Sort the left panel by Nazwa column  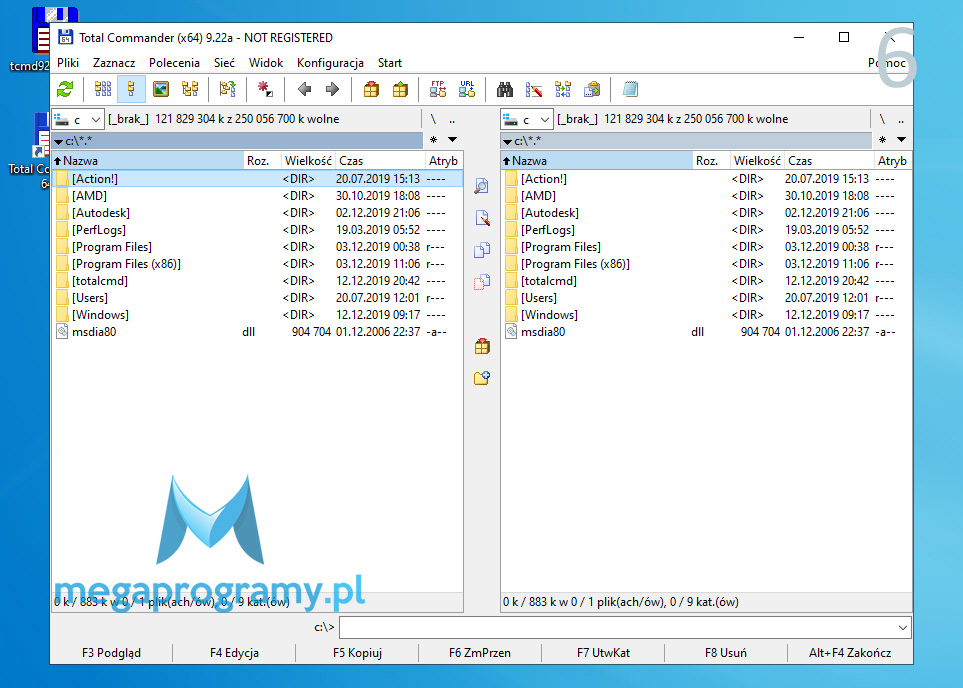click(148, 161)
